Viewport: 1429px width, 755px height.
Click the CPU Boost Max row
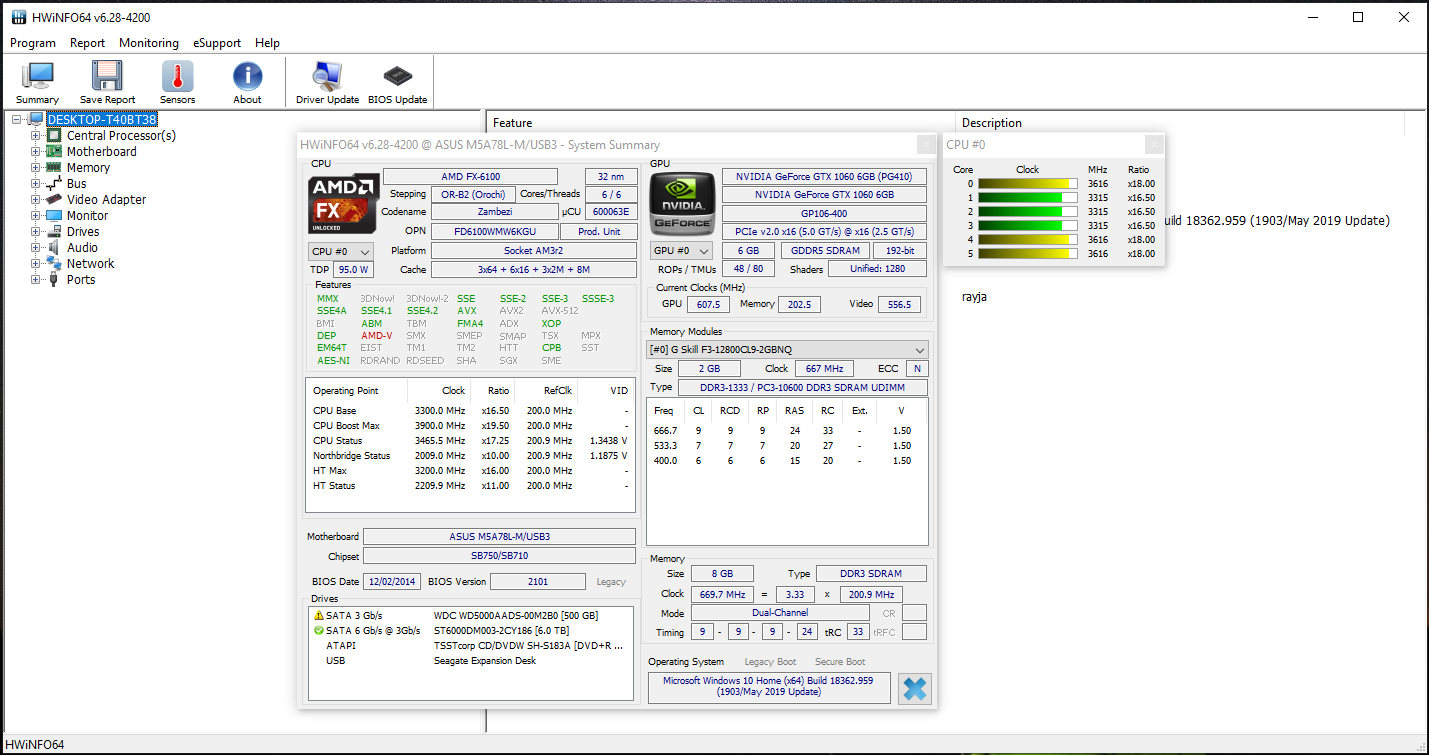coord(470,426)
